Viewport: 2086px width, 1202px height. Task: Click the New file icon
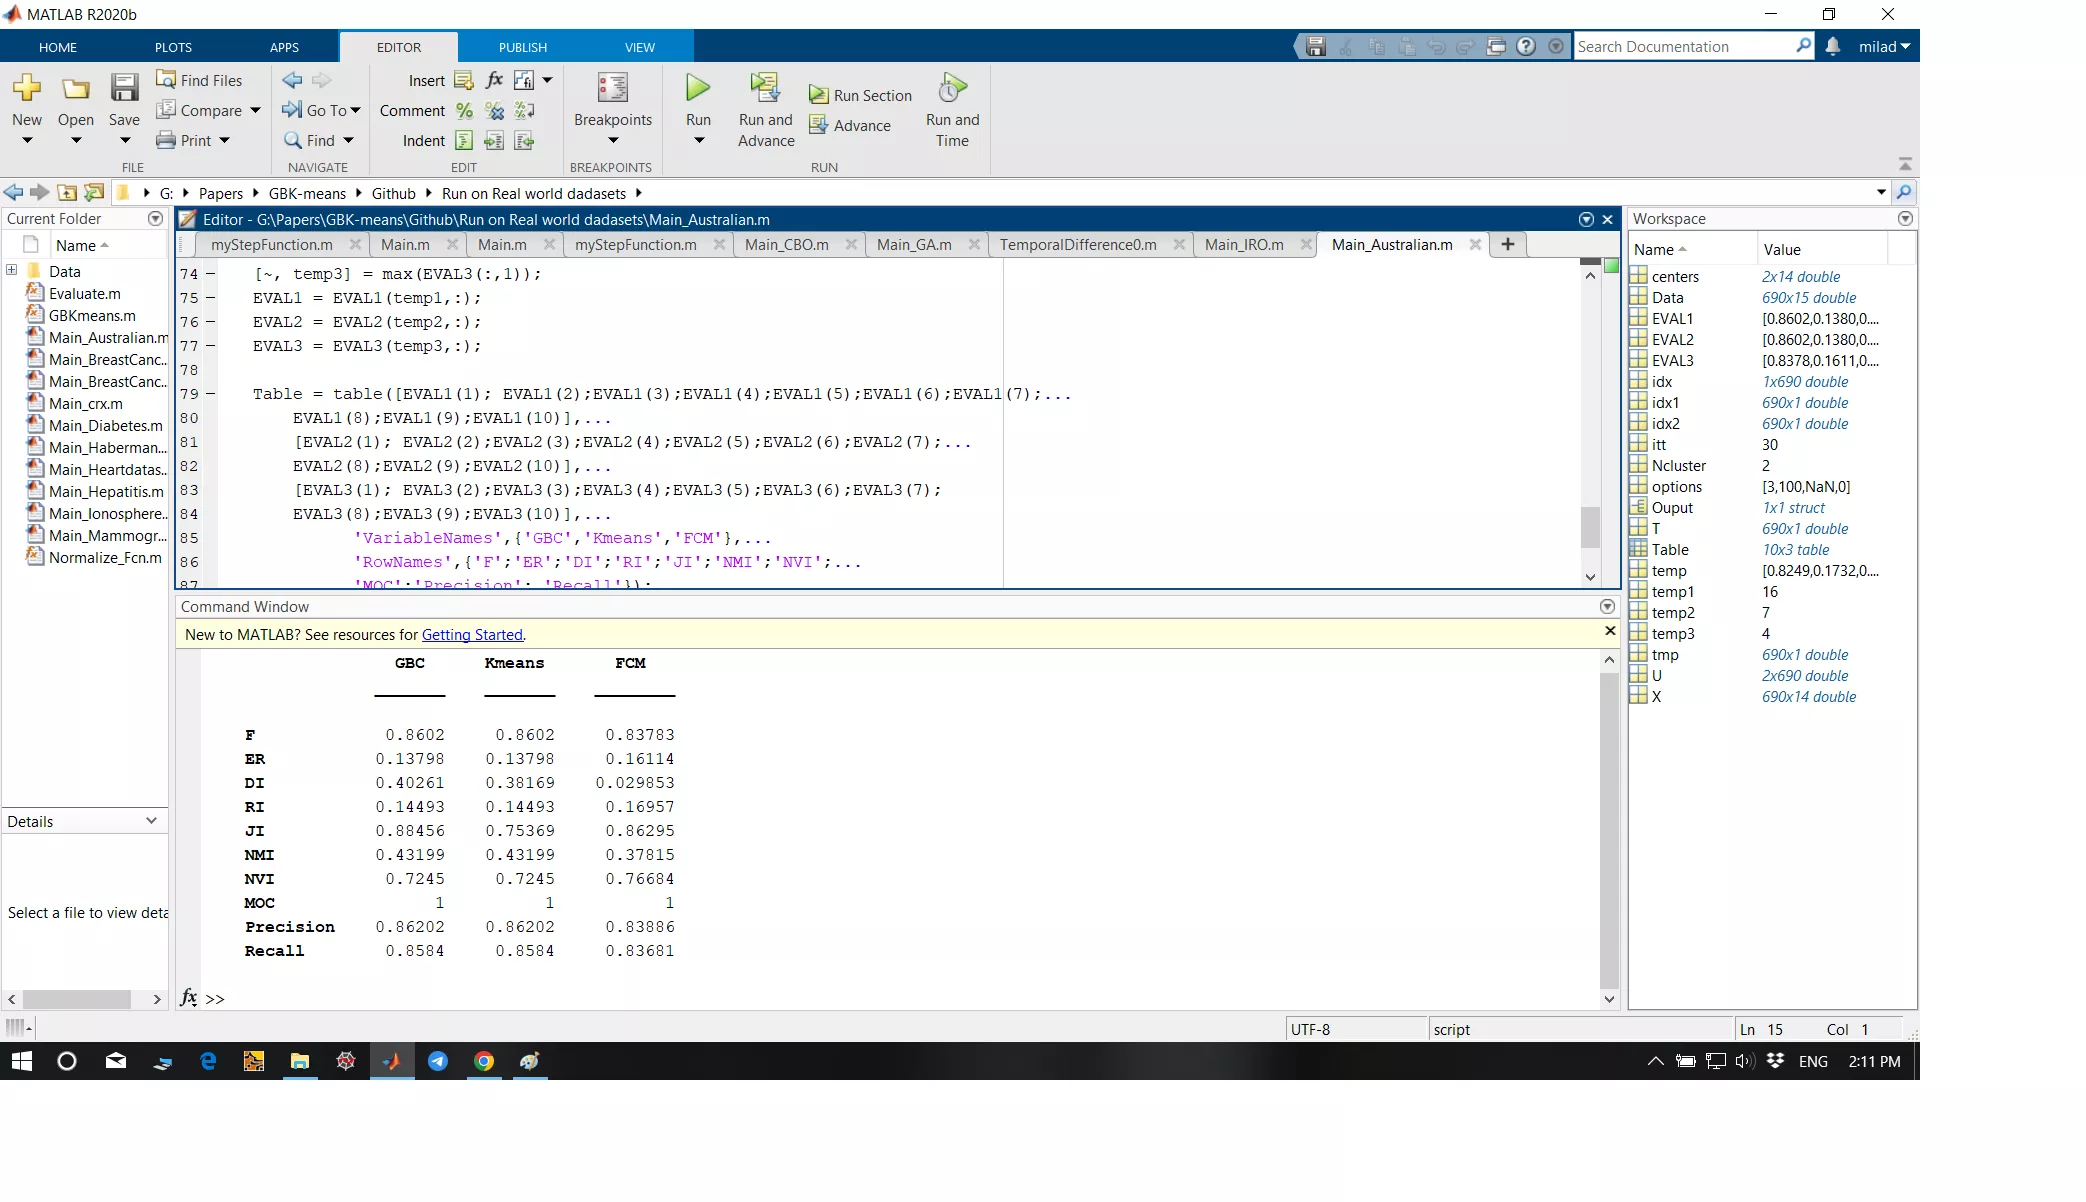27,88
